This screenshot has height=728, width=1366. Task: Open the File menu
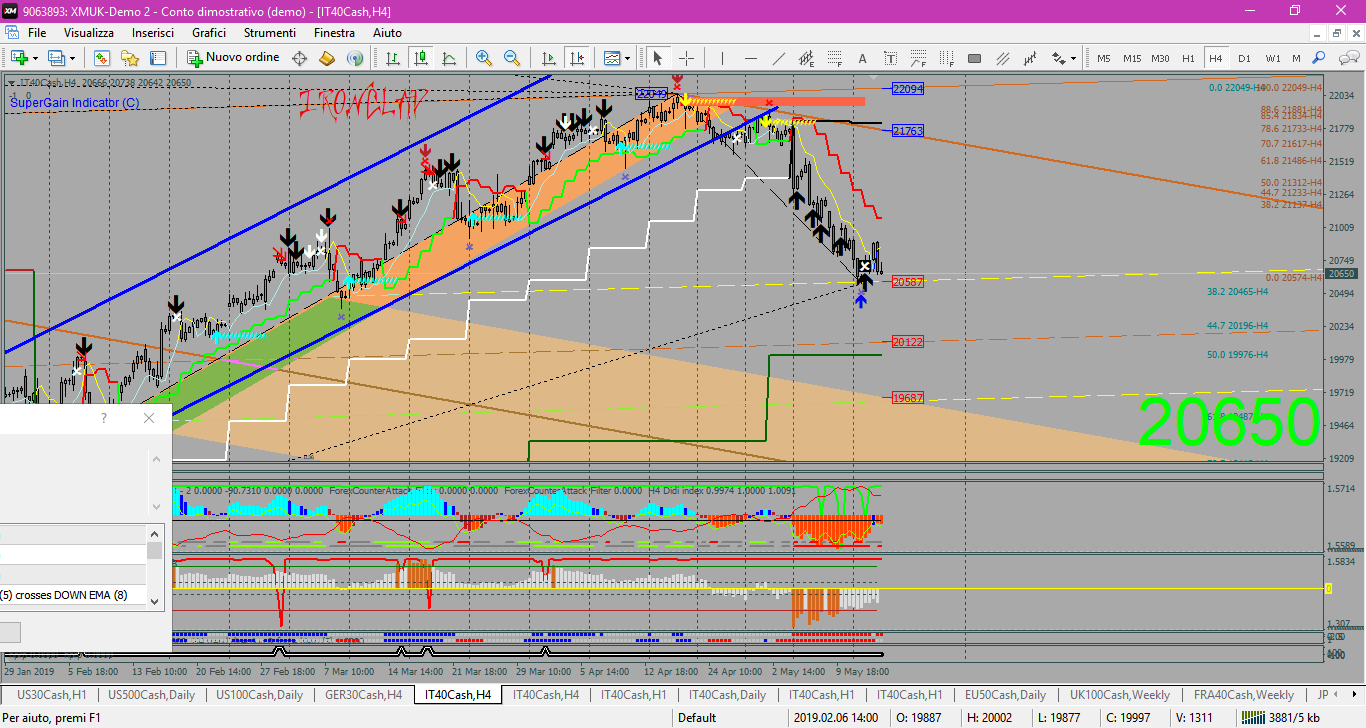(37, 33)
